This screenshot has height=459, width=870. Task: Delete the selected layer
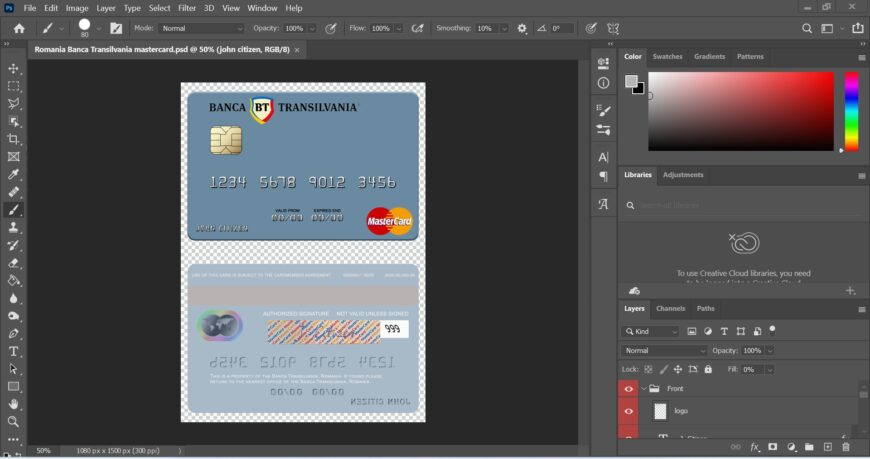[x=846, y=447]
